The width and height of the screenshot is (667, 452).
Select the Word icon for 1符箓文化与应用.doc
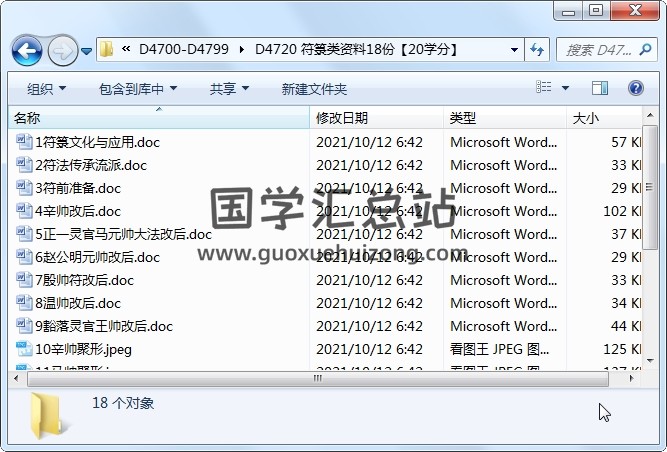point(24,142)
